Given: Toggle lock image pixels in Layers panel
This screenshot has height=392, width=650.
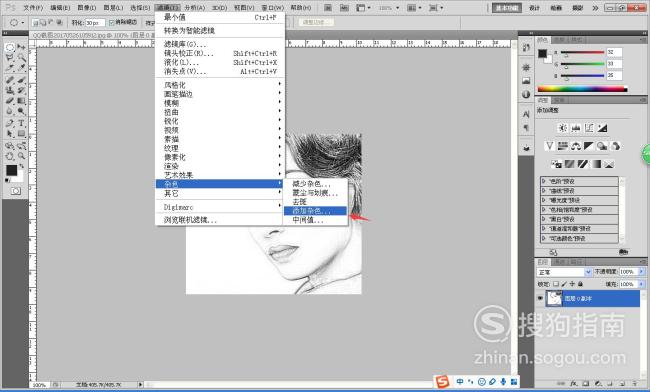Looking at the screenshot, I should click(564, 284).
